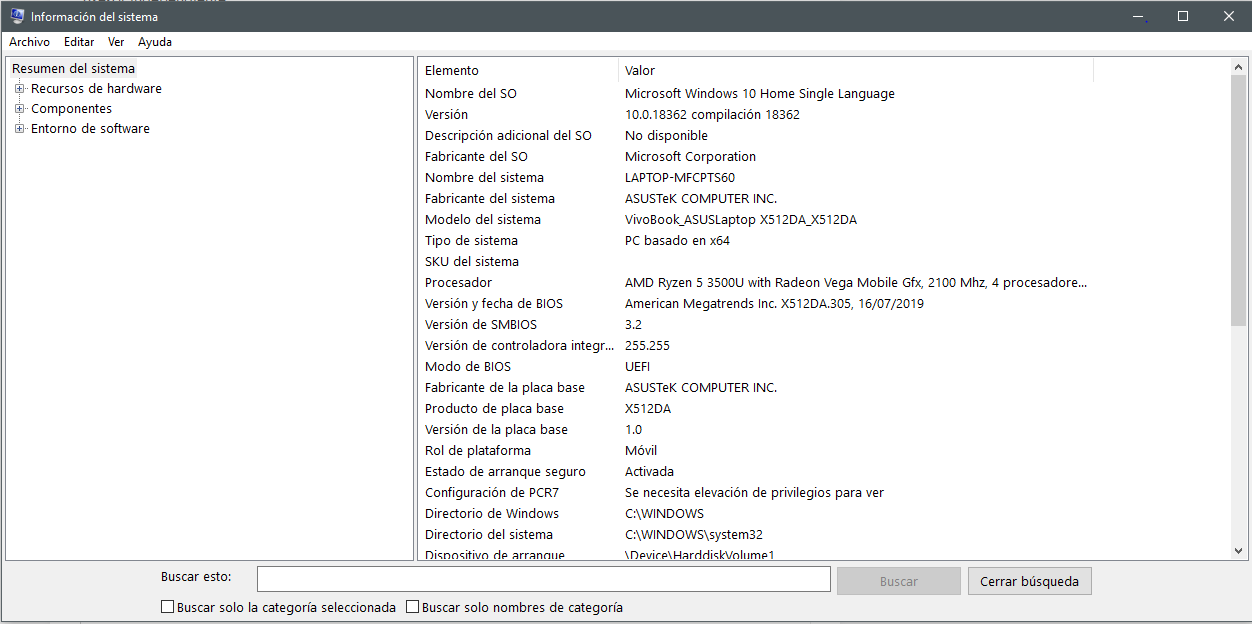The width and height of the screenshot is (1252, 624).
Task: Minimize the Información del sistema window
Action: point(1137,16)
